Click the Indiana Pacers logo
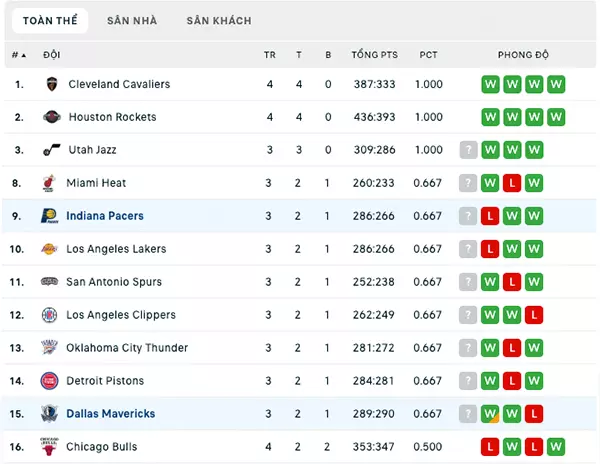Viewport: 600px width, 464px height. [49, 216]
